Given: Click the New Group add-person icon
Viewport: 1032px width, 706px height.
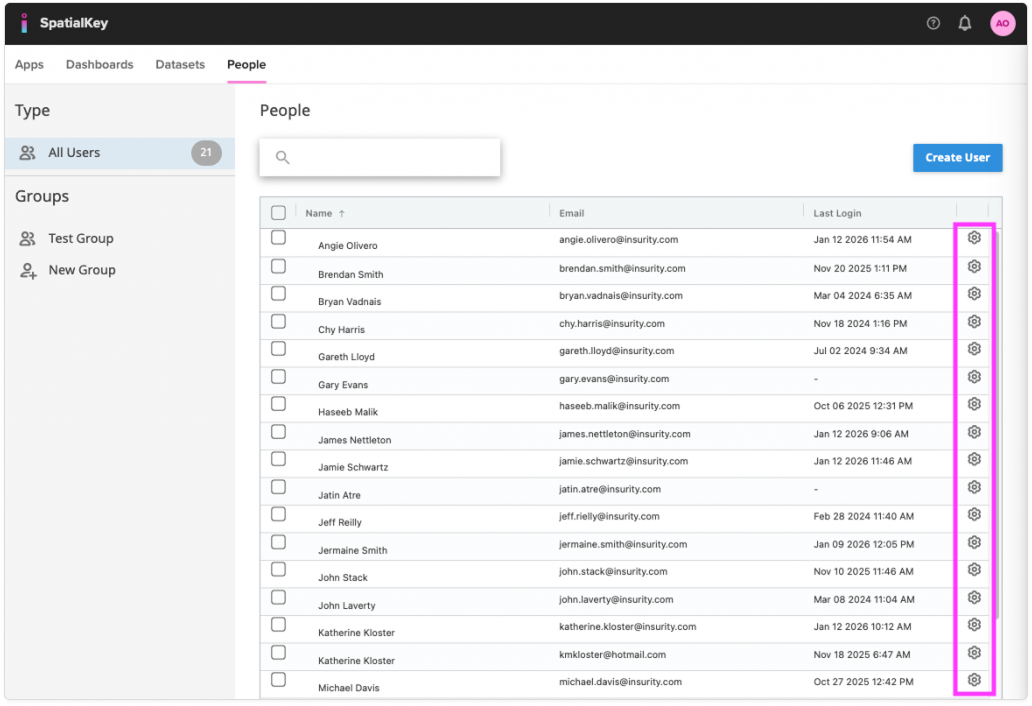Looking at the screenshot, I should pos(27,269).
